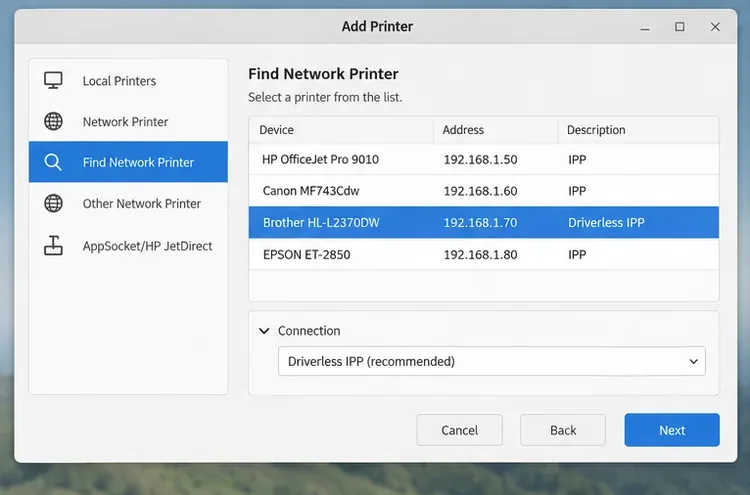Image resolution: width=750 pixels, height=495 pixels.
Task: Click the IPP description of Canon MF743Cdw
Action: click(577, 191)
